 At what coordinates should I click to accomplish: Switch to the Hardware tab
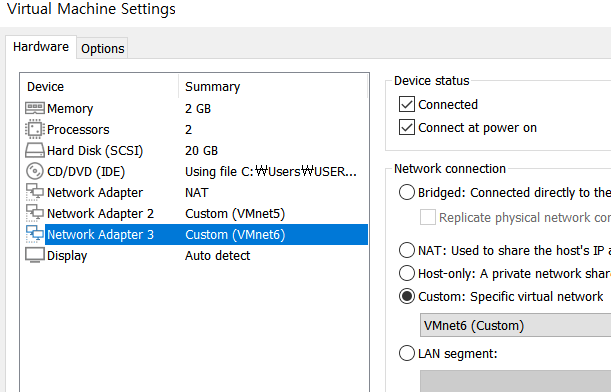pyautogui.click(x=41, y=47)
